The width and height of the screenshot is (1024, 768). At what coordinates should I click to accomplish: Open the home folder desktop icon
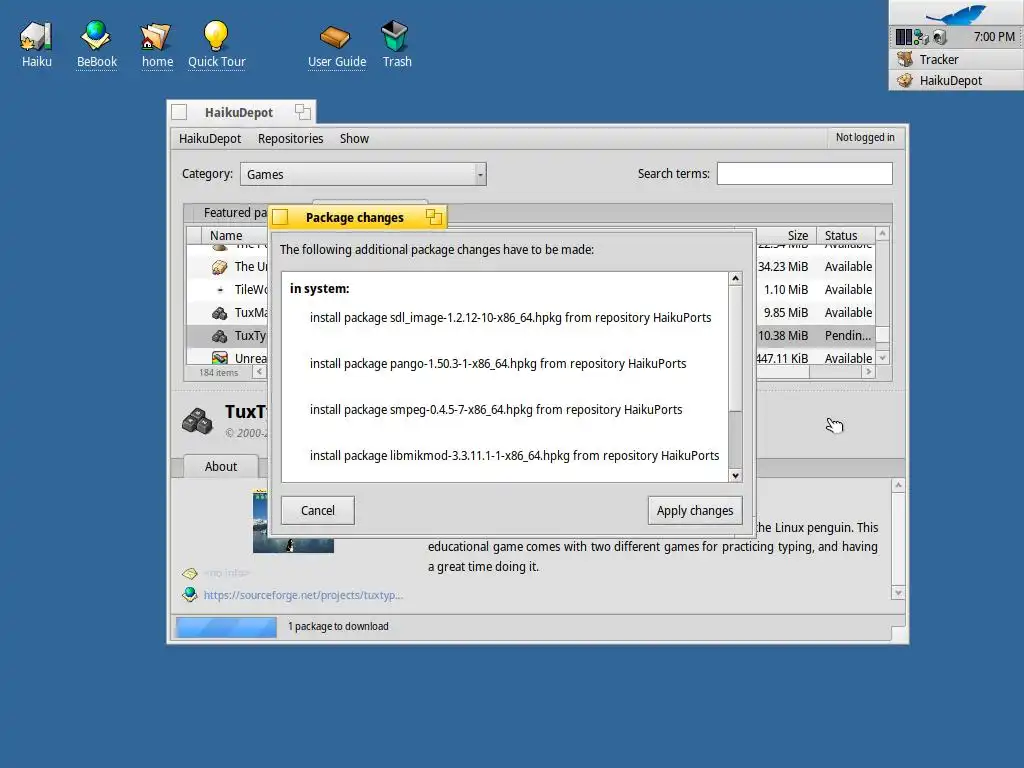click(157, 37)
